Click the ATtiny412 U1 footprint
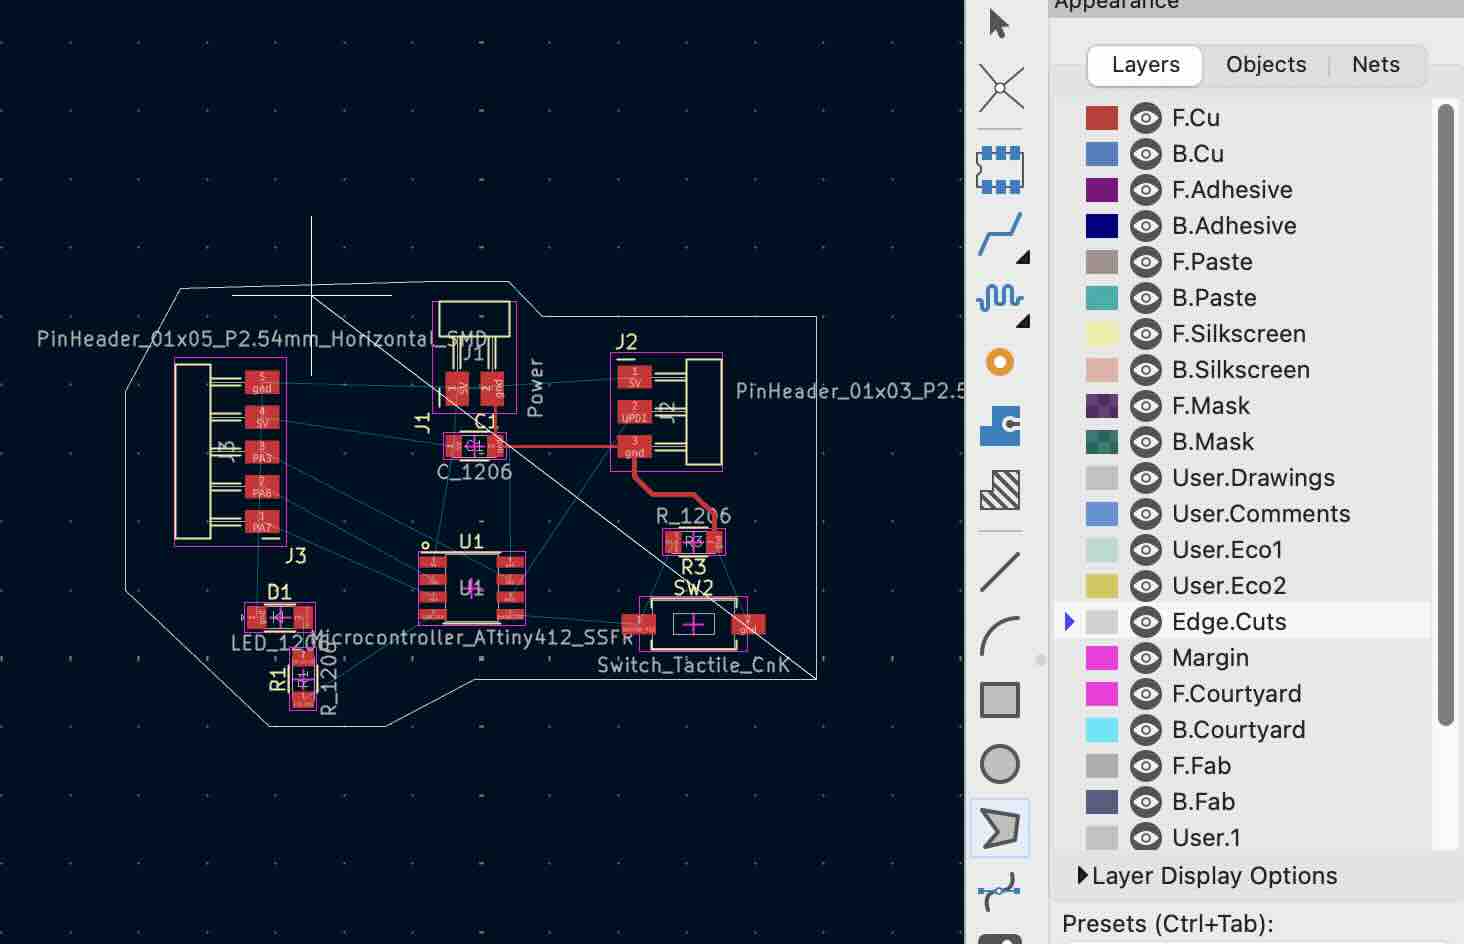This screenshot has width=1464, height=944. coord(471,587)
